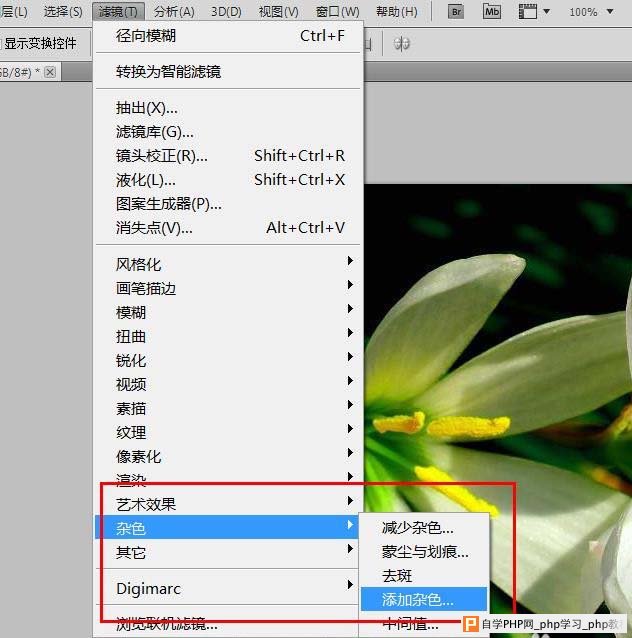Launch Bridge with the Br icon
This screenshot has height=638, width=632.
(x=455, y=12)
